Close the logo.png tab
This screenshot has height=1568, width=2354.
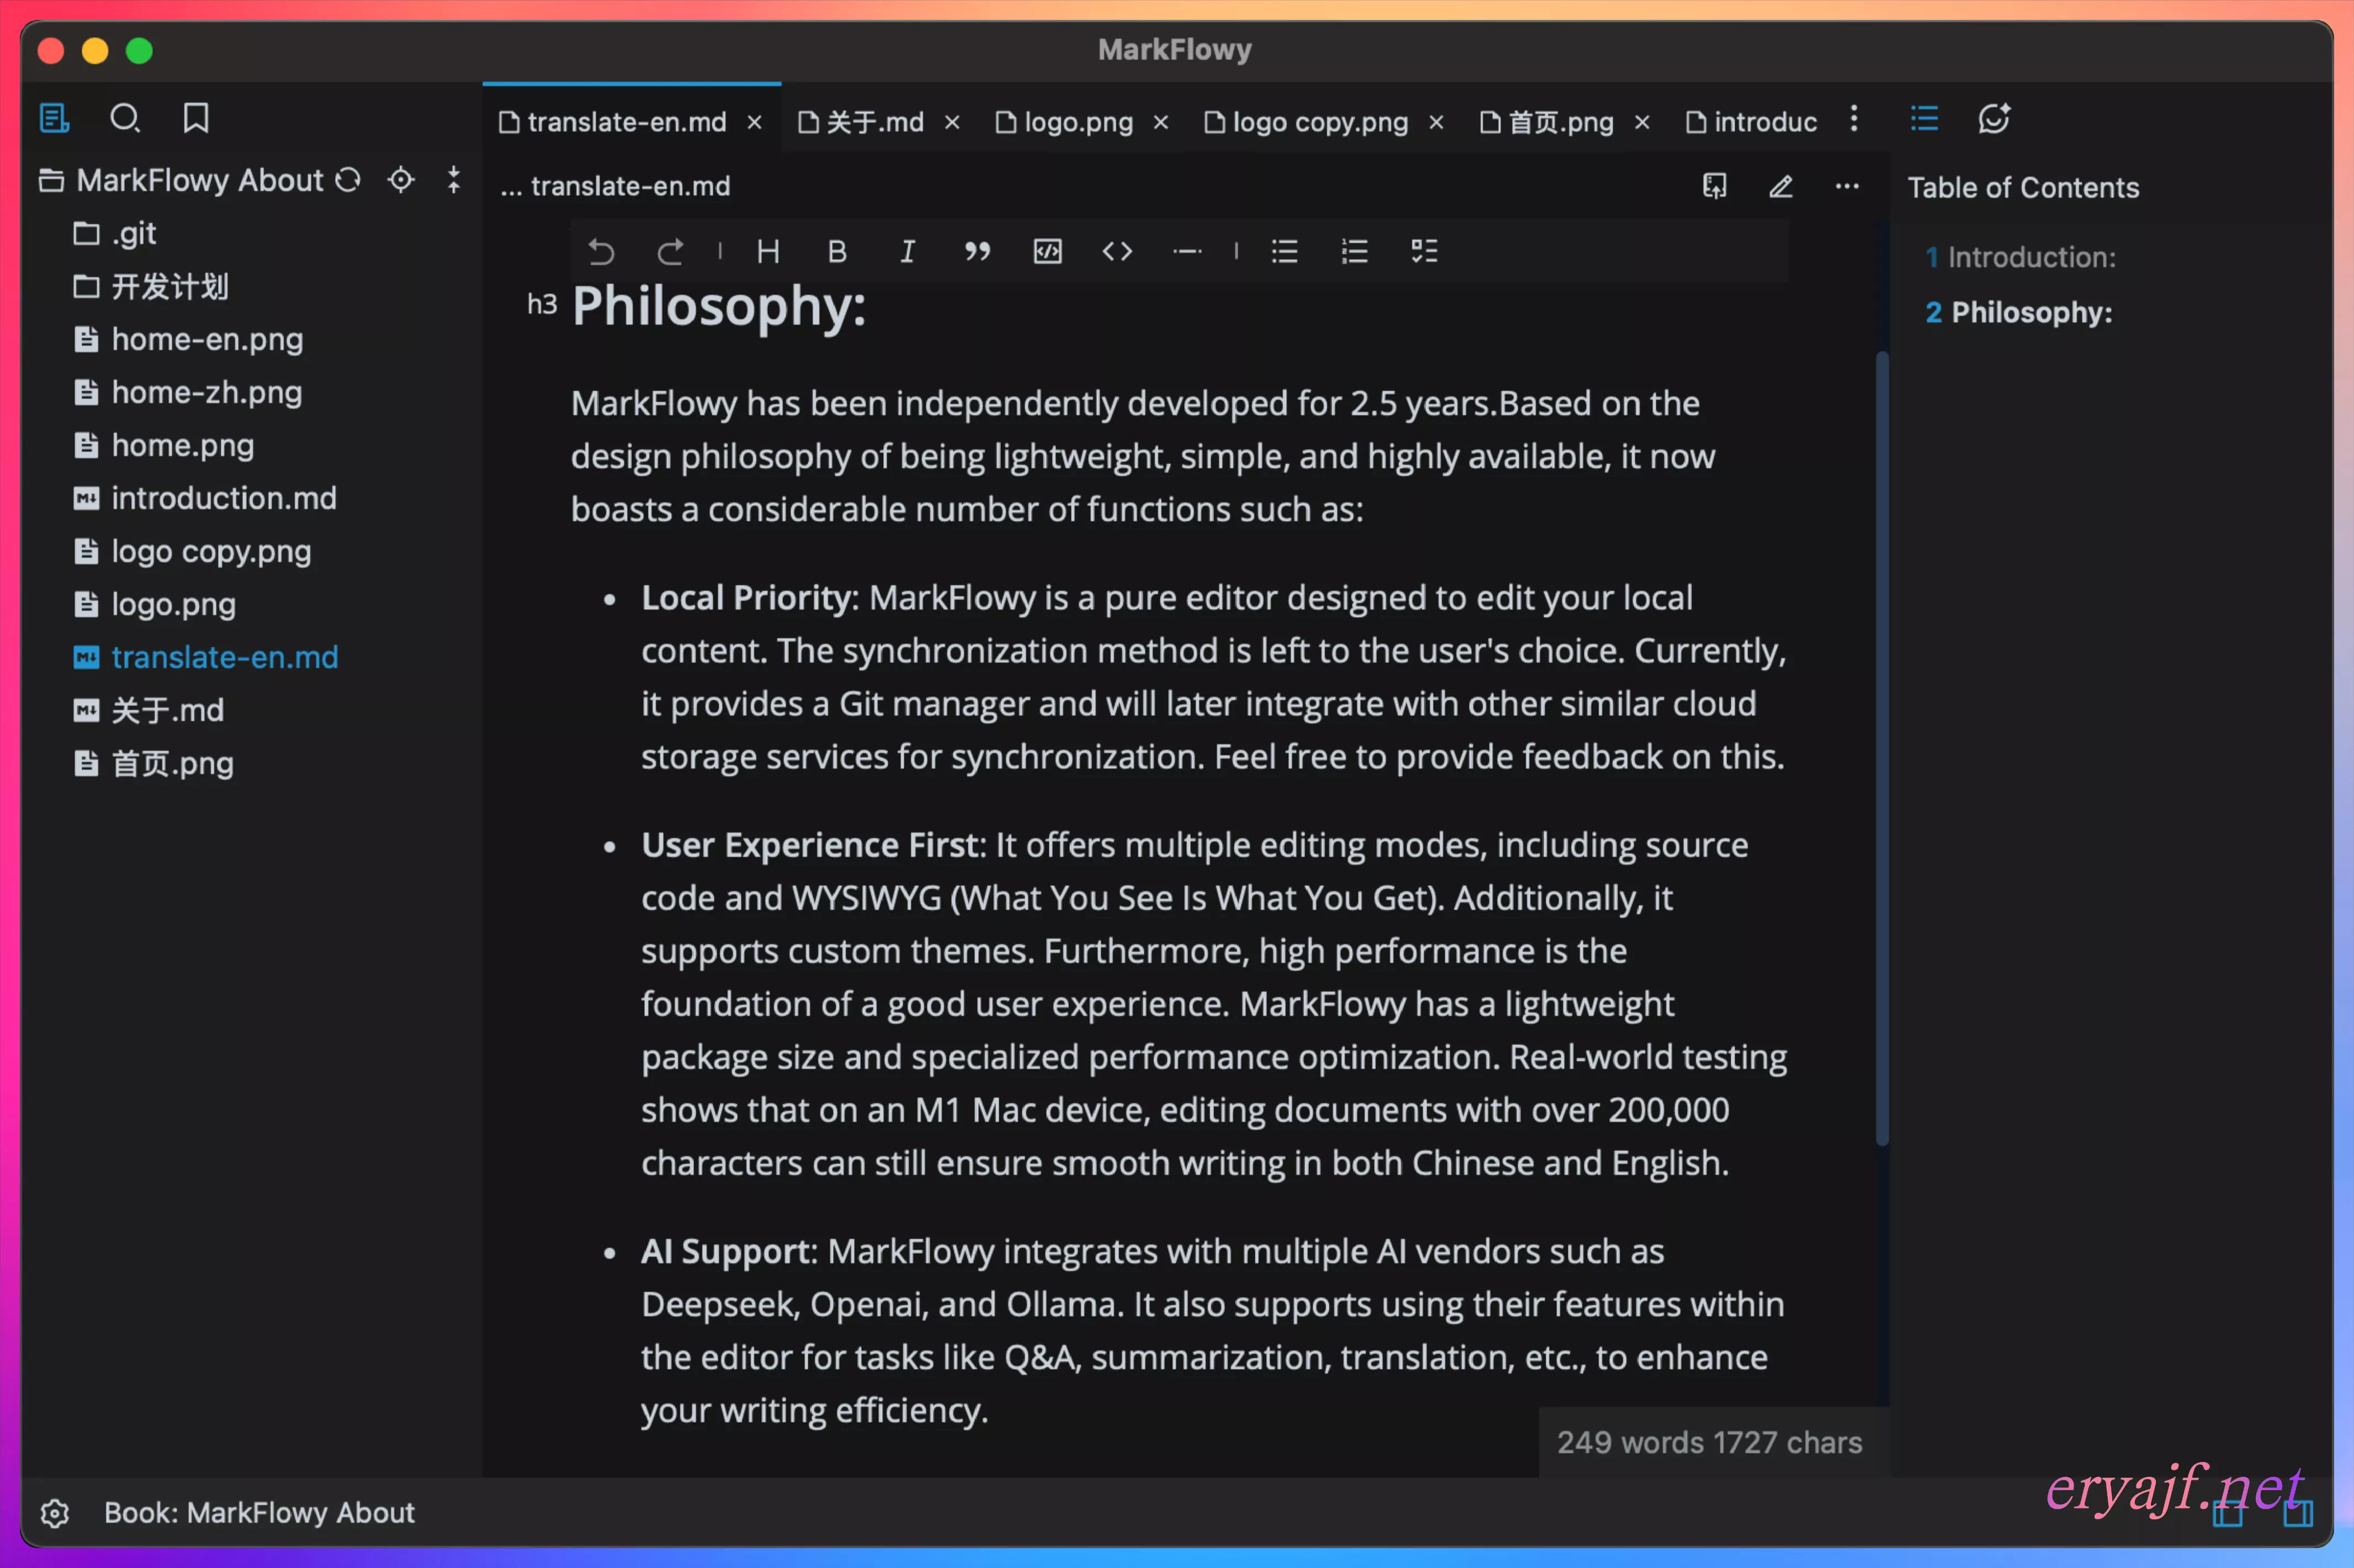click(1161, 122)
